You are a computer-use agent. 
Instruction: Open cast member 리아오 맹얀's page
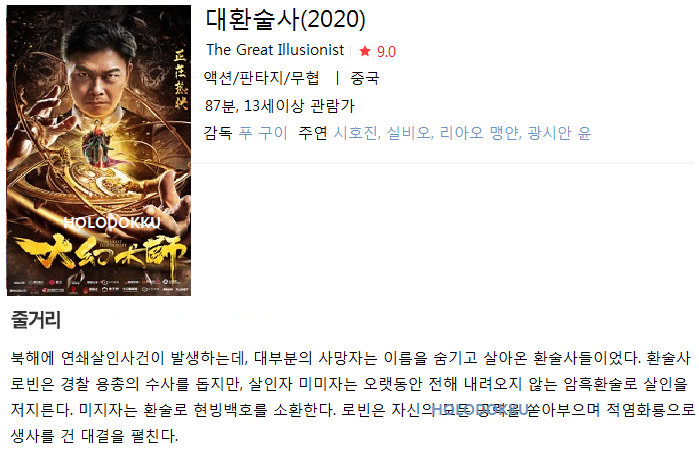[x=480, y=133]
